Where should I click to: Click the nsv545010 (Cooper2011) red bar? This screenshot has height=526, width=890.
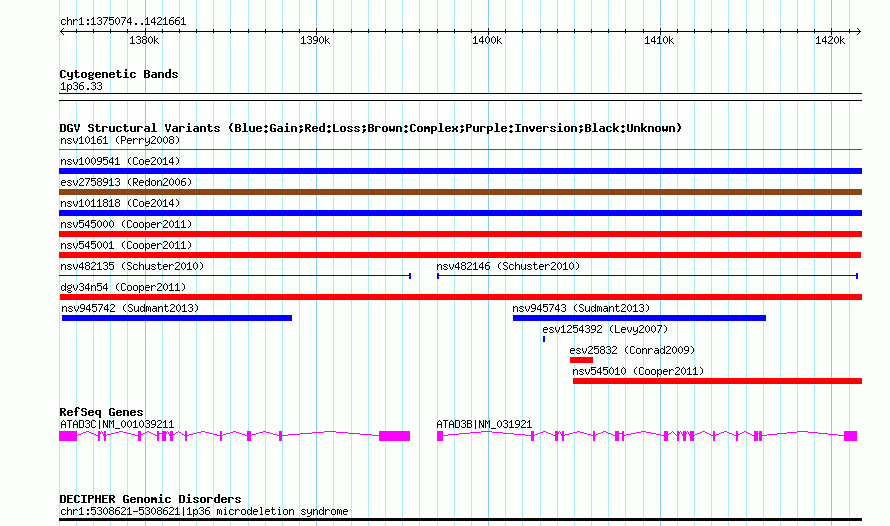coord(717,381)
